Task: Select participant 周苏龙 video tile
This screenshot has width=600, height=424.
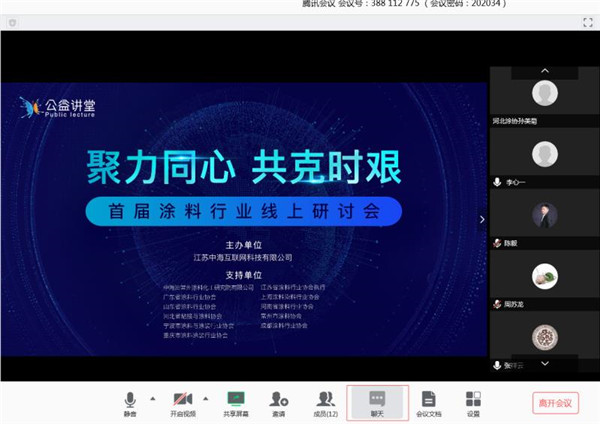Action: (x=544, y=279)
